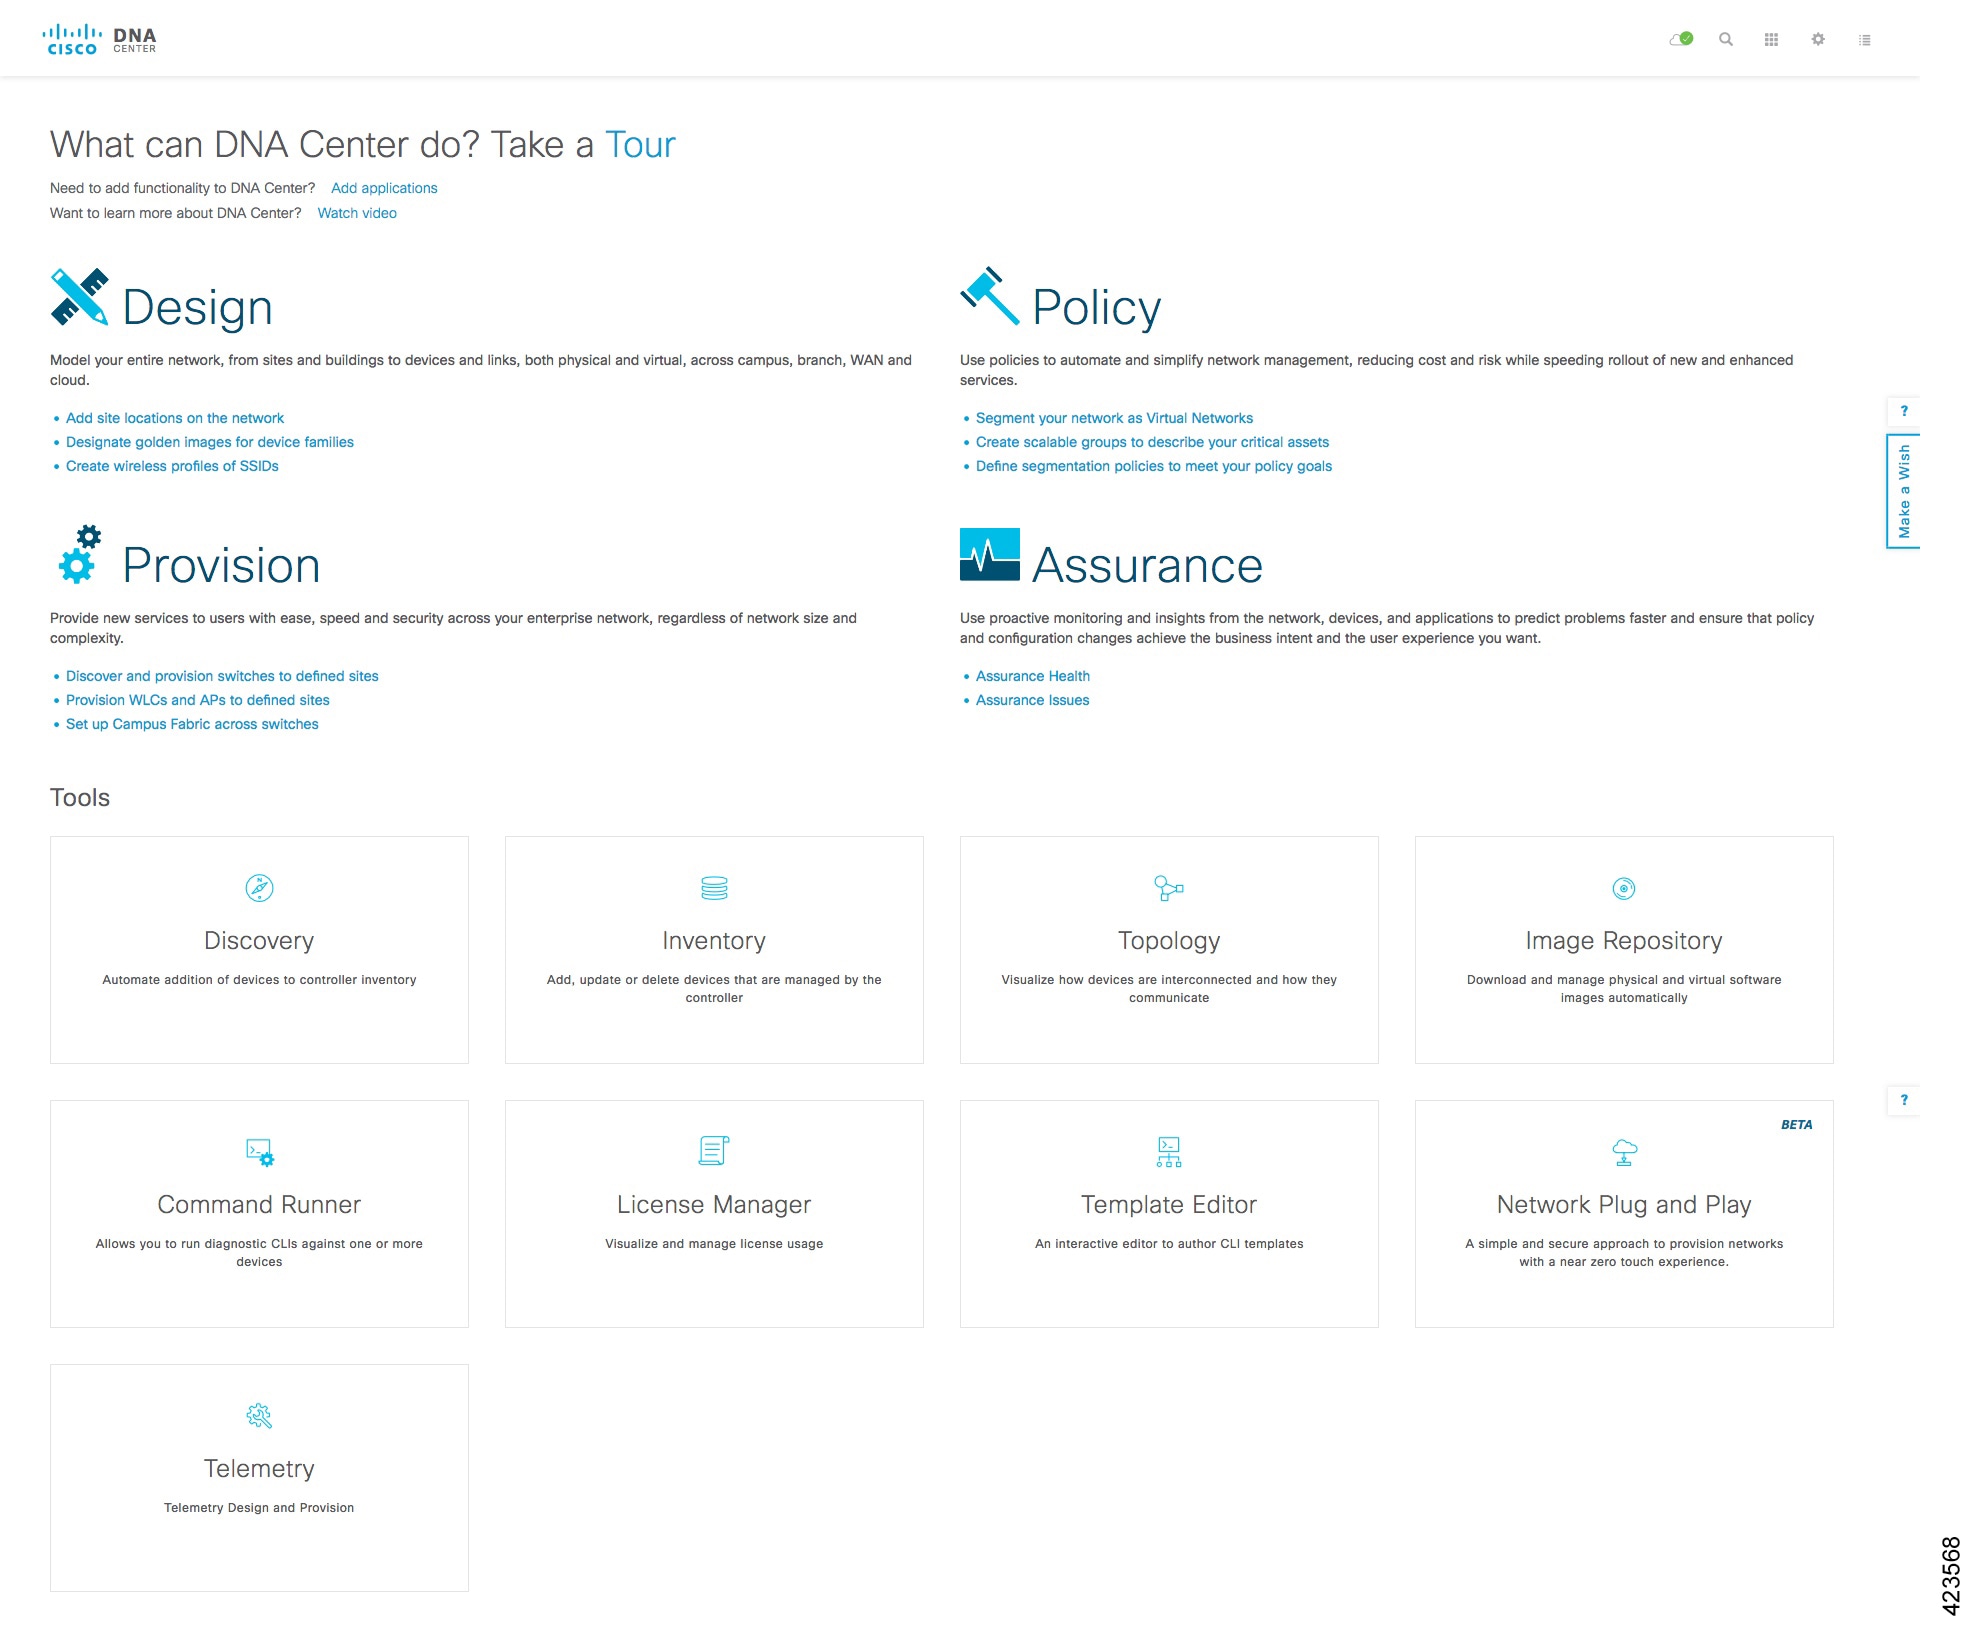
Task: Click the Image Repository disc icon
Action: 1624,888
